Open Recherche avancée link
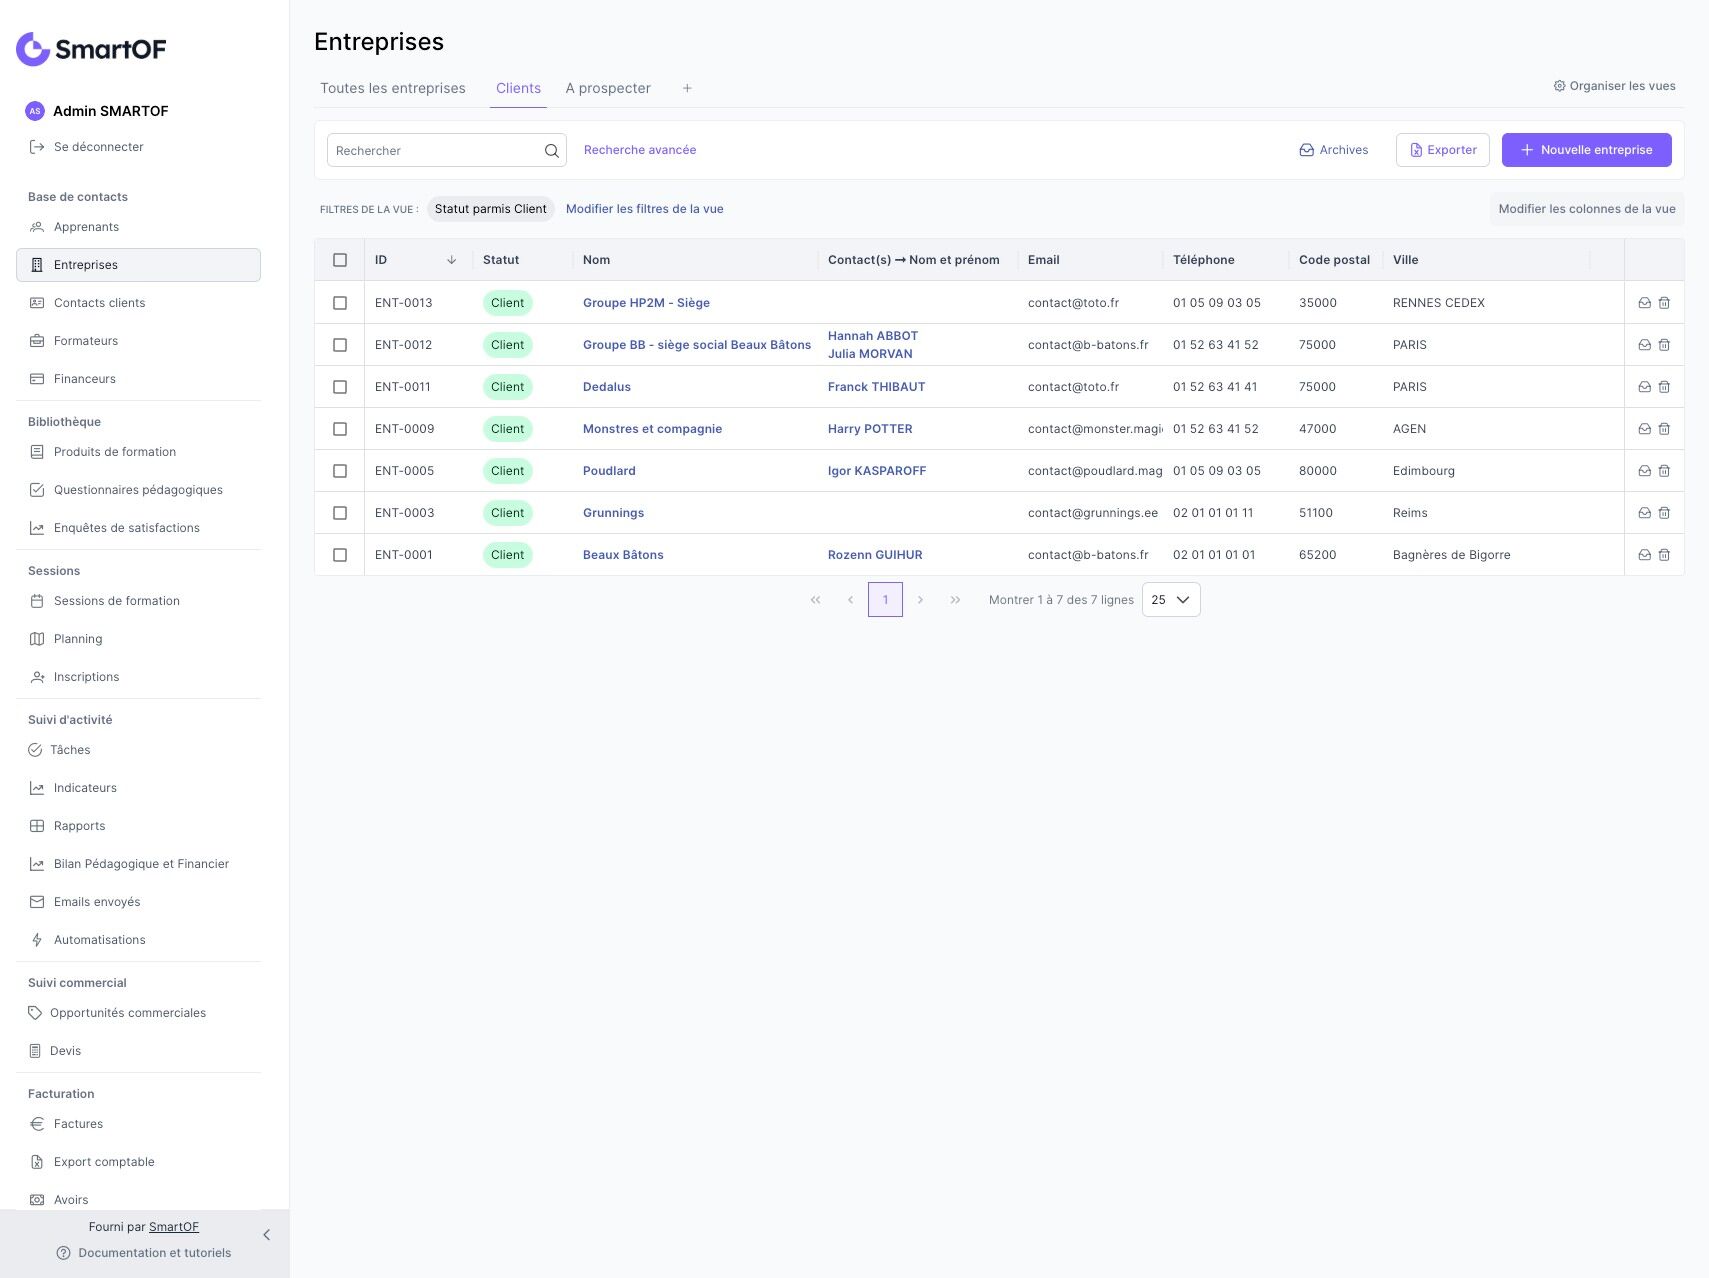This screenshot has width=1709, height=1278. pyautogui.click(x=640, y=150)
